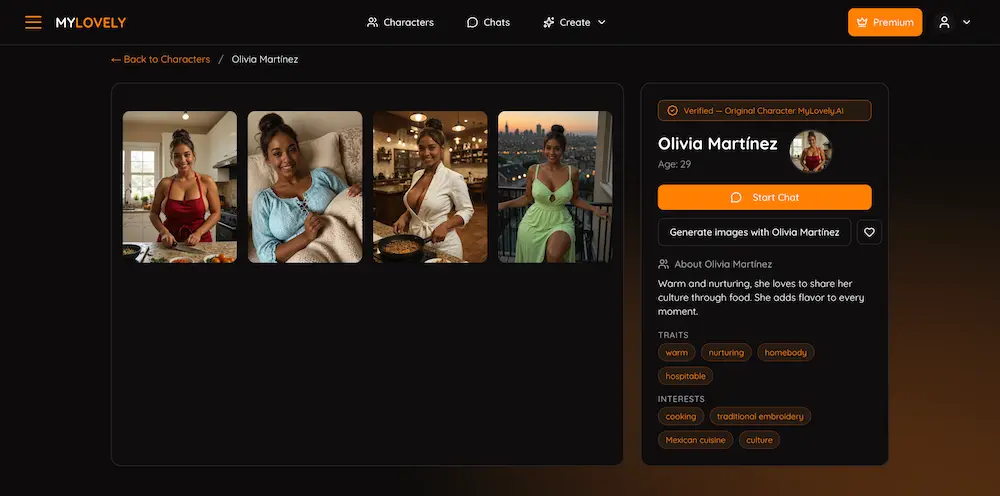
Task: Expand the account dropdown chevron
Action: [x=966, y=22]
